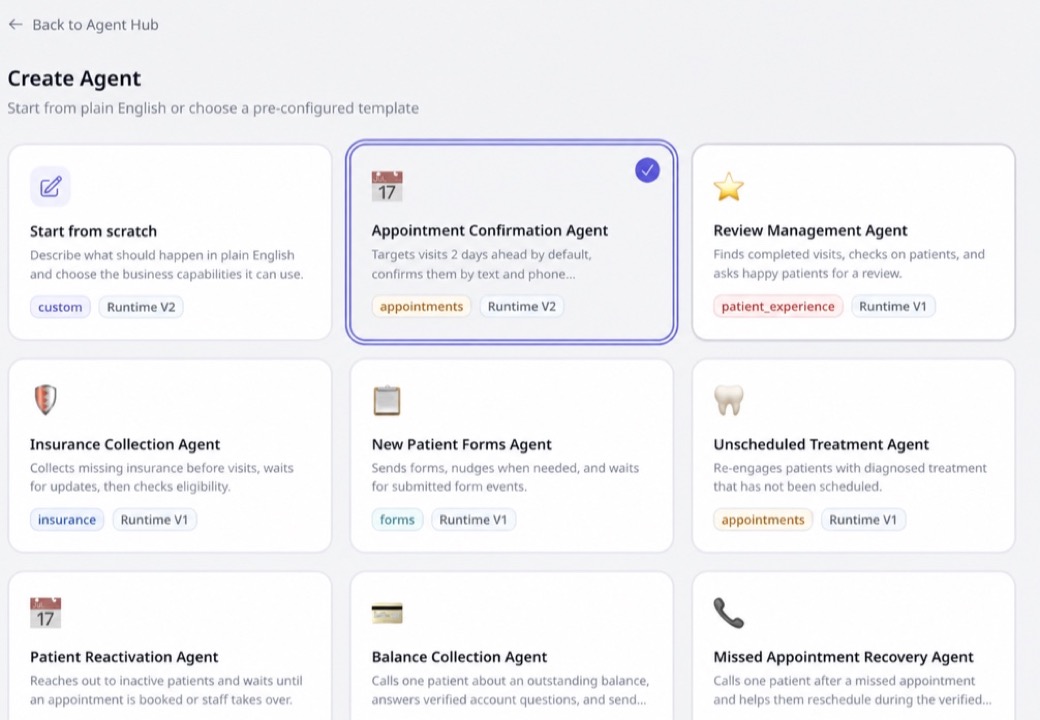Click description 'Re-engages patients with diagnosed treatment'
The image size is (1040, 720).
click(x=850, y=477)
